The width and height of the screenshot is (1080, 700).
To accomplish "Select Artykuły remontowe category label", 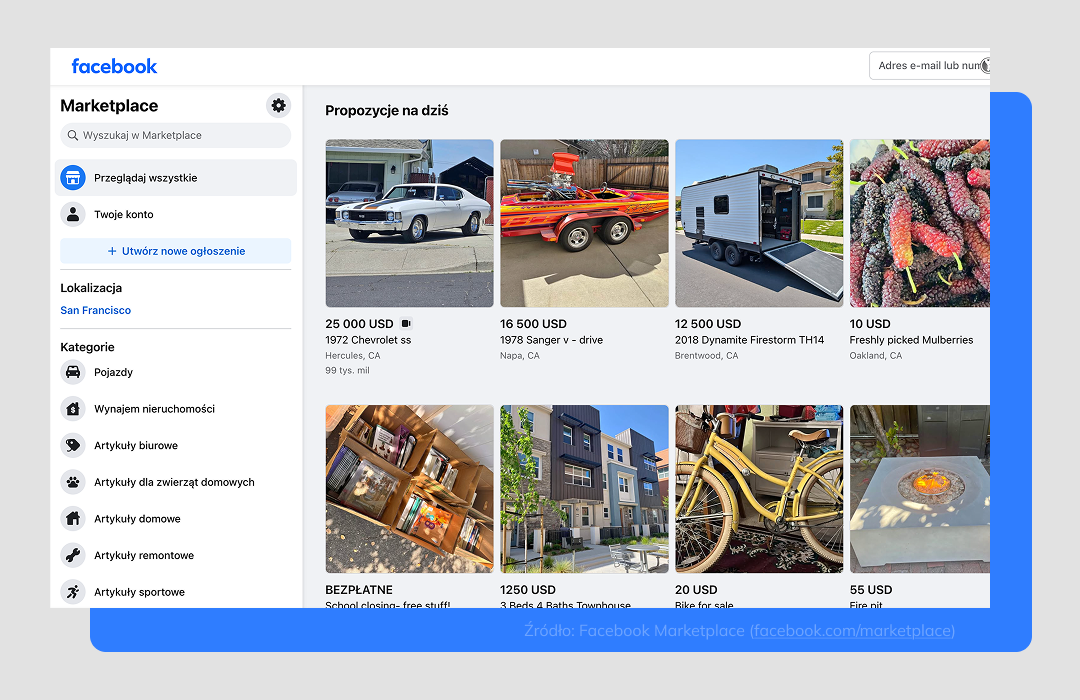I will 144,555.
